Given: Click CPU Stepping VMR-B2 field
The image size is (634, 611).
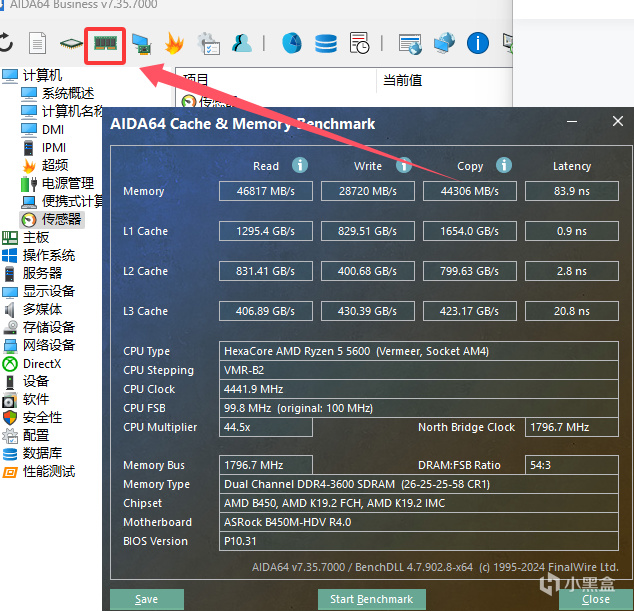Looking at the screenshot, I should [418, 370].
